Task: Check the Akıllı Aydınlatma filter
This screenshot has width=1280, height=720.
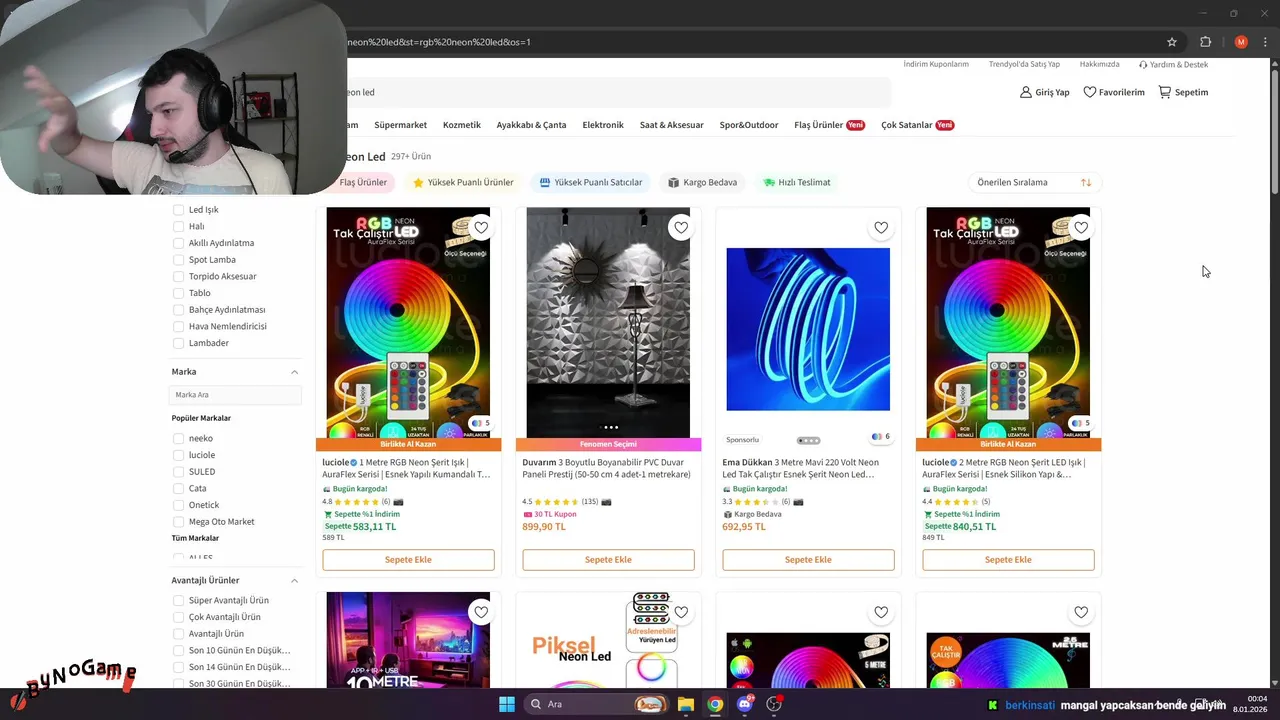Action: (178, 243)
